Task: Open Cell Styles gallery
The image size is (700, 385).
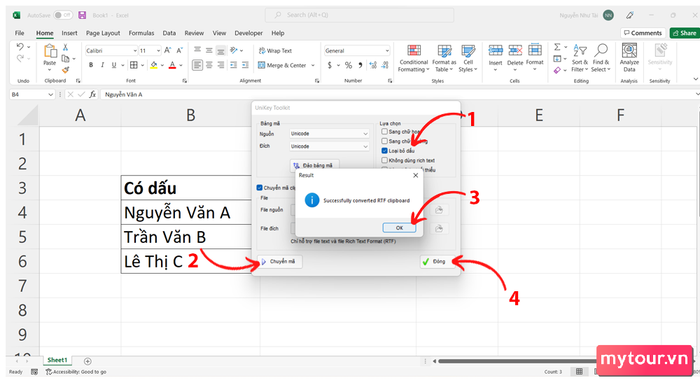Action: coord(468,58)
